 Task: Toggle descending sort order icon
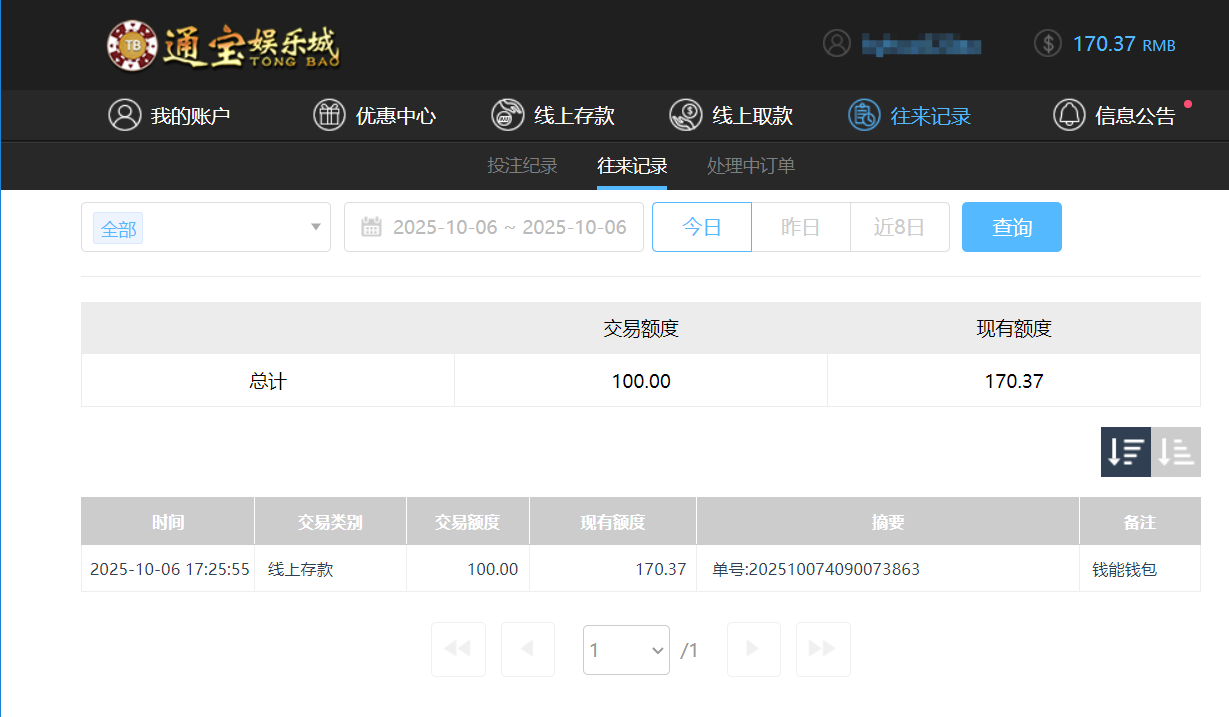1125,452
